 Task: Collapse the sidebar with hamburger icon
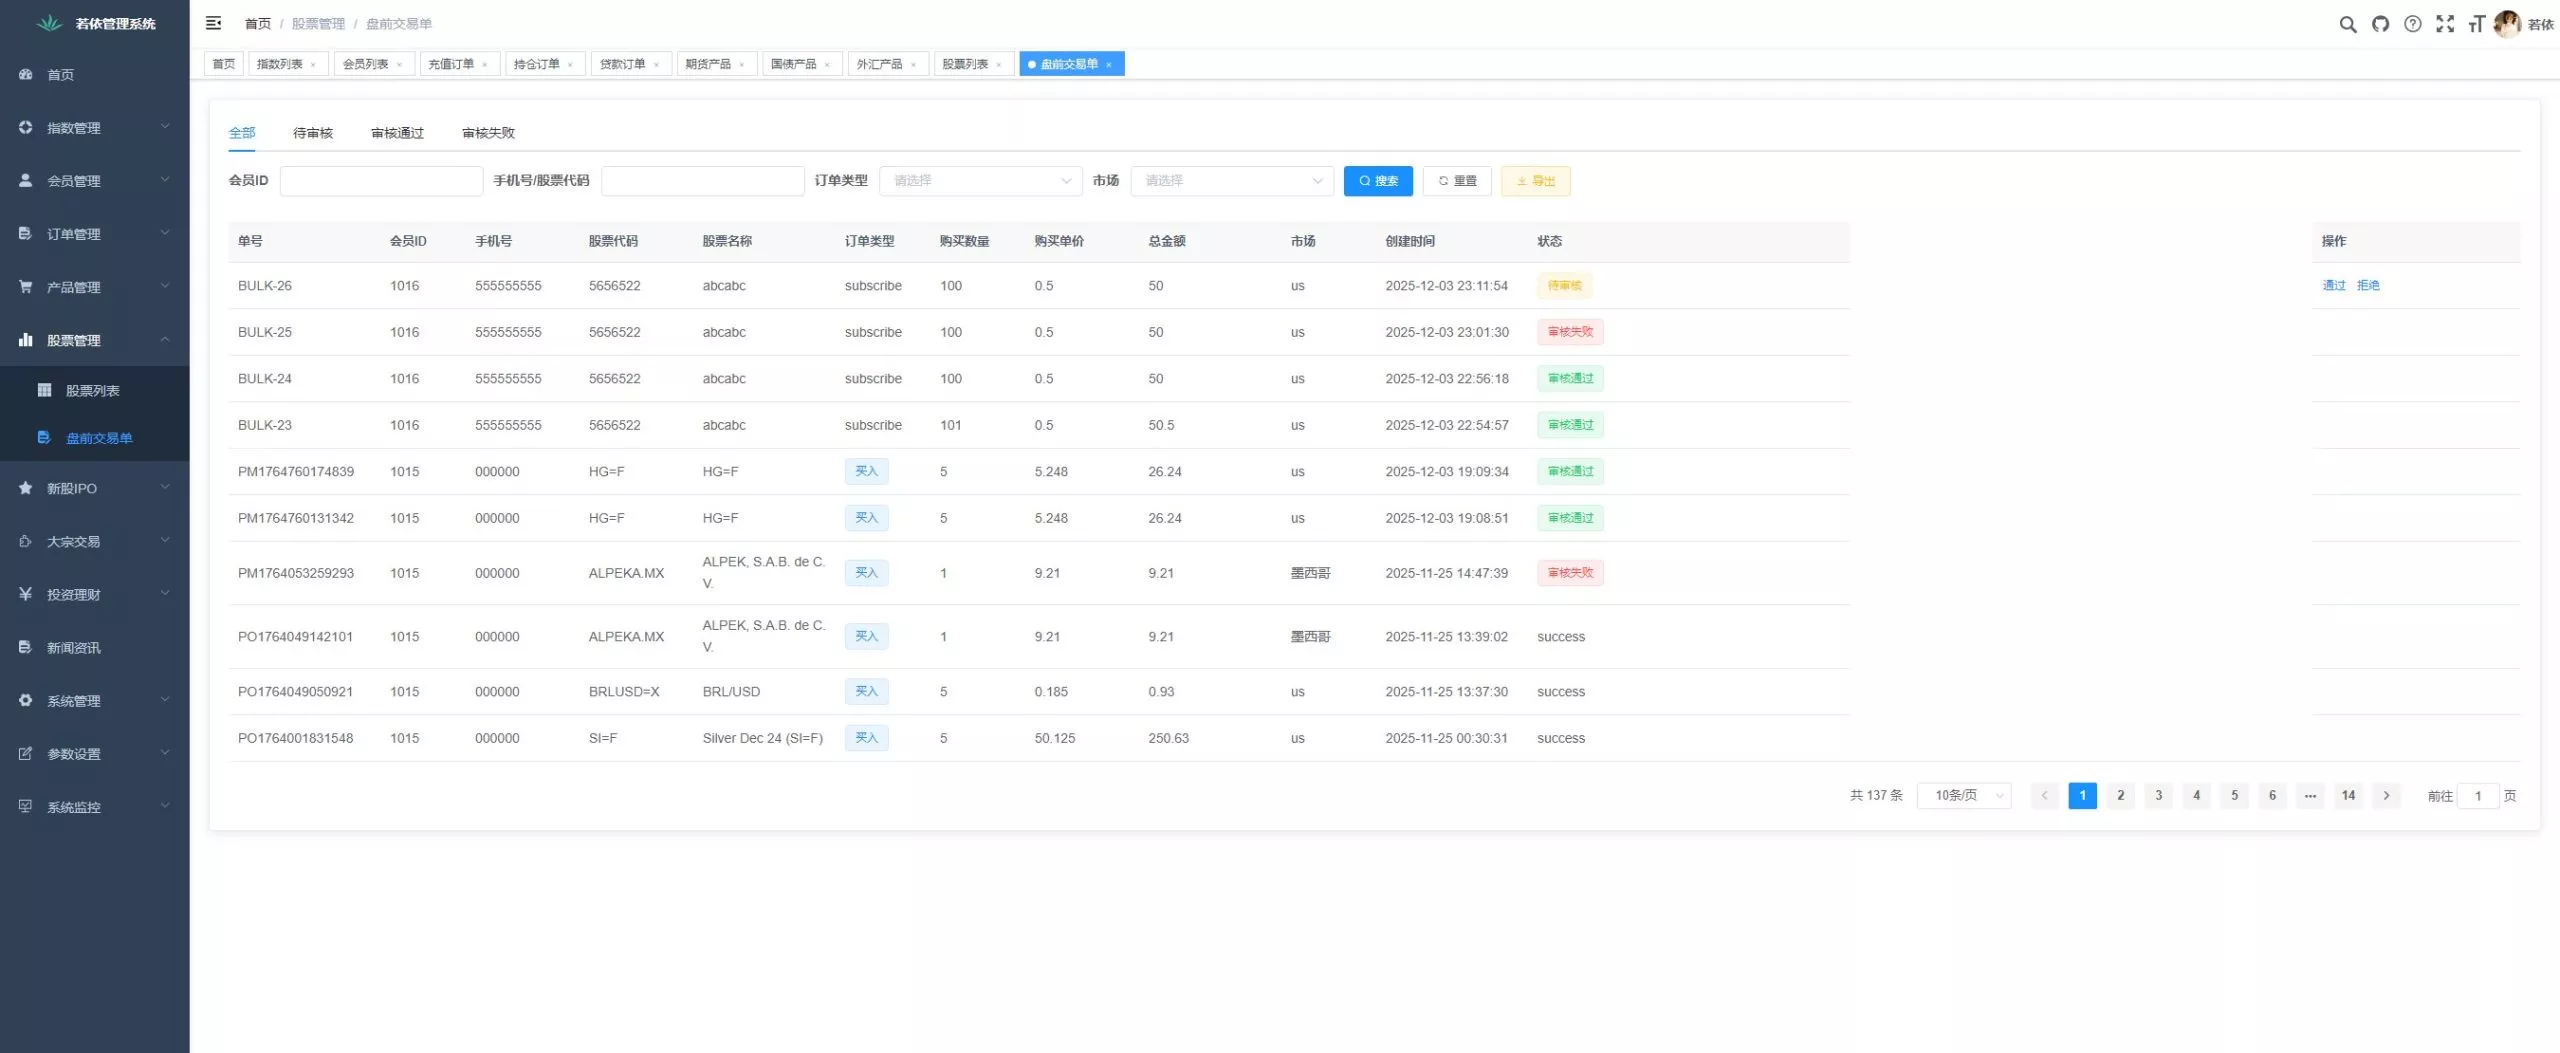tap(213, 23)
